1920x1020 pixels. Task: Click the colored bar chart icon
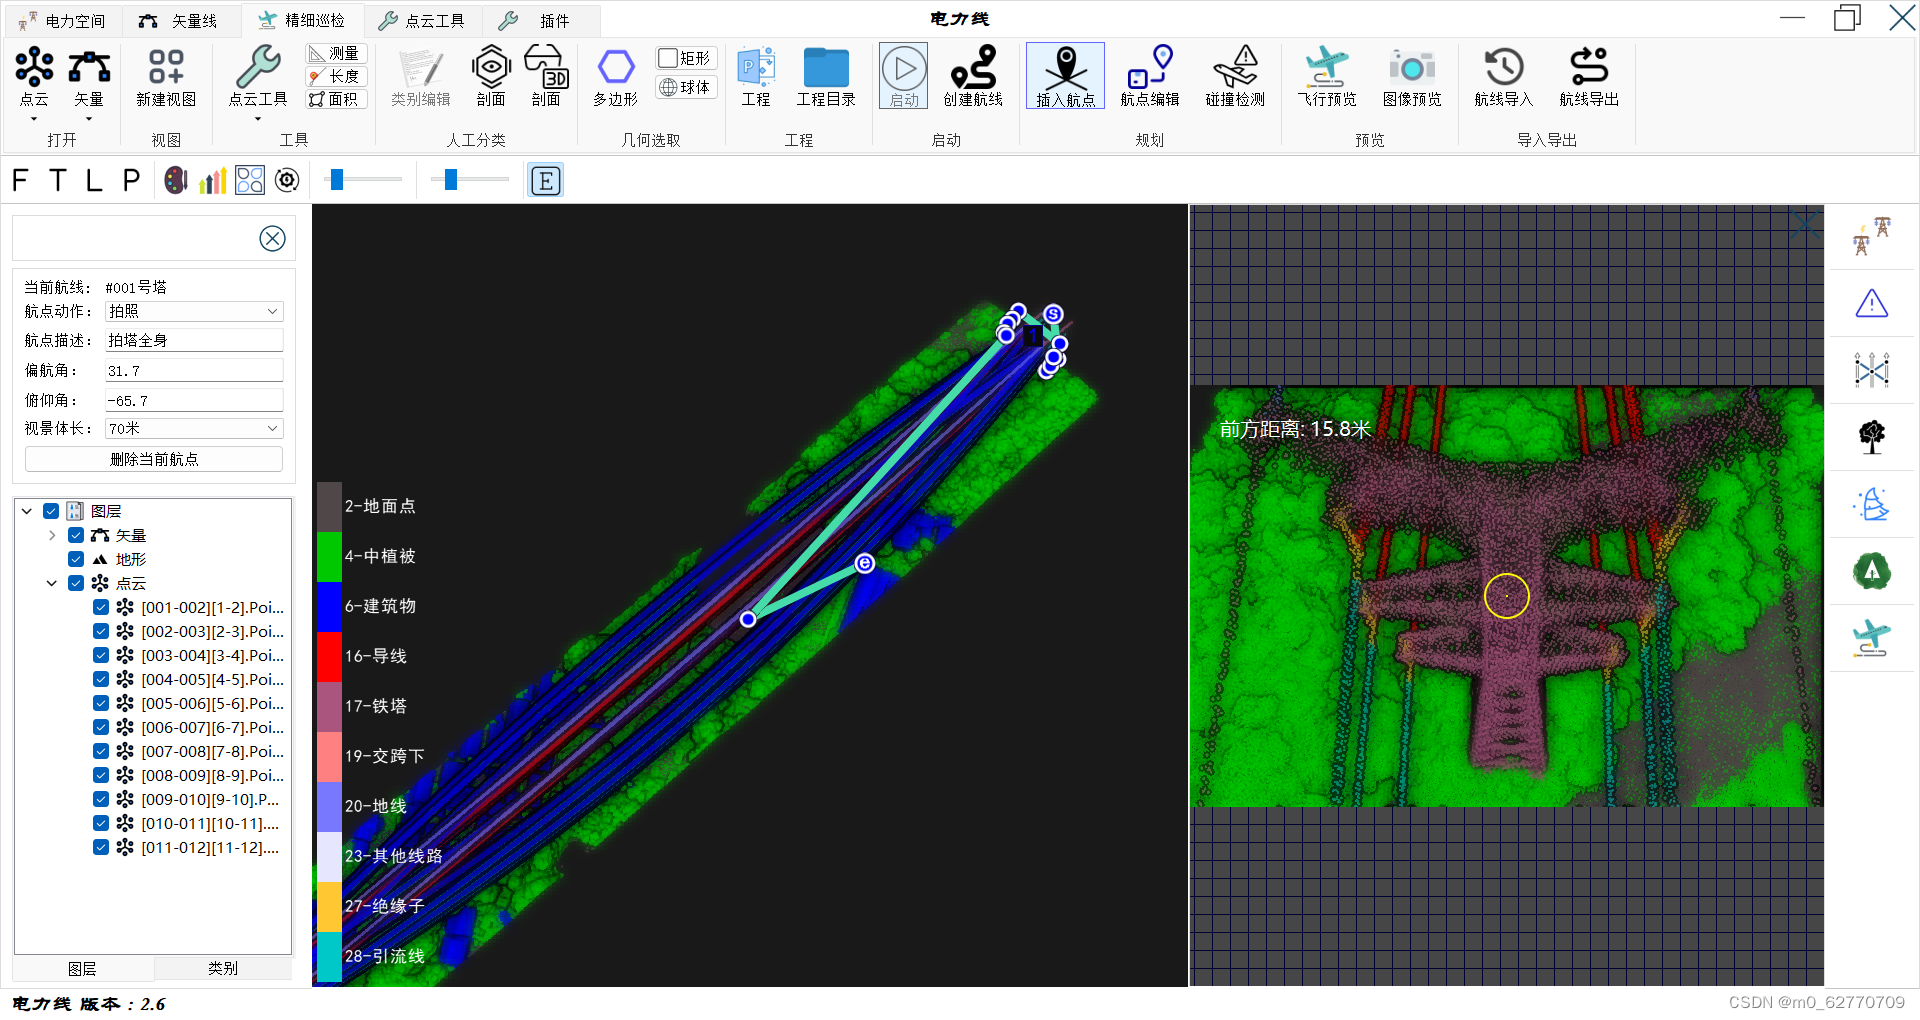(213, 180)
